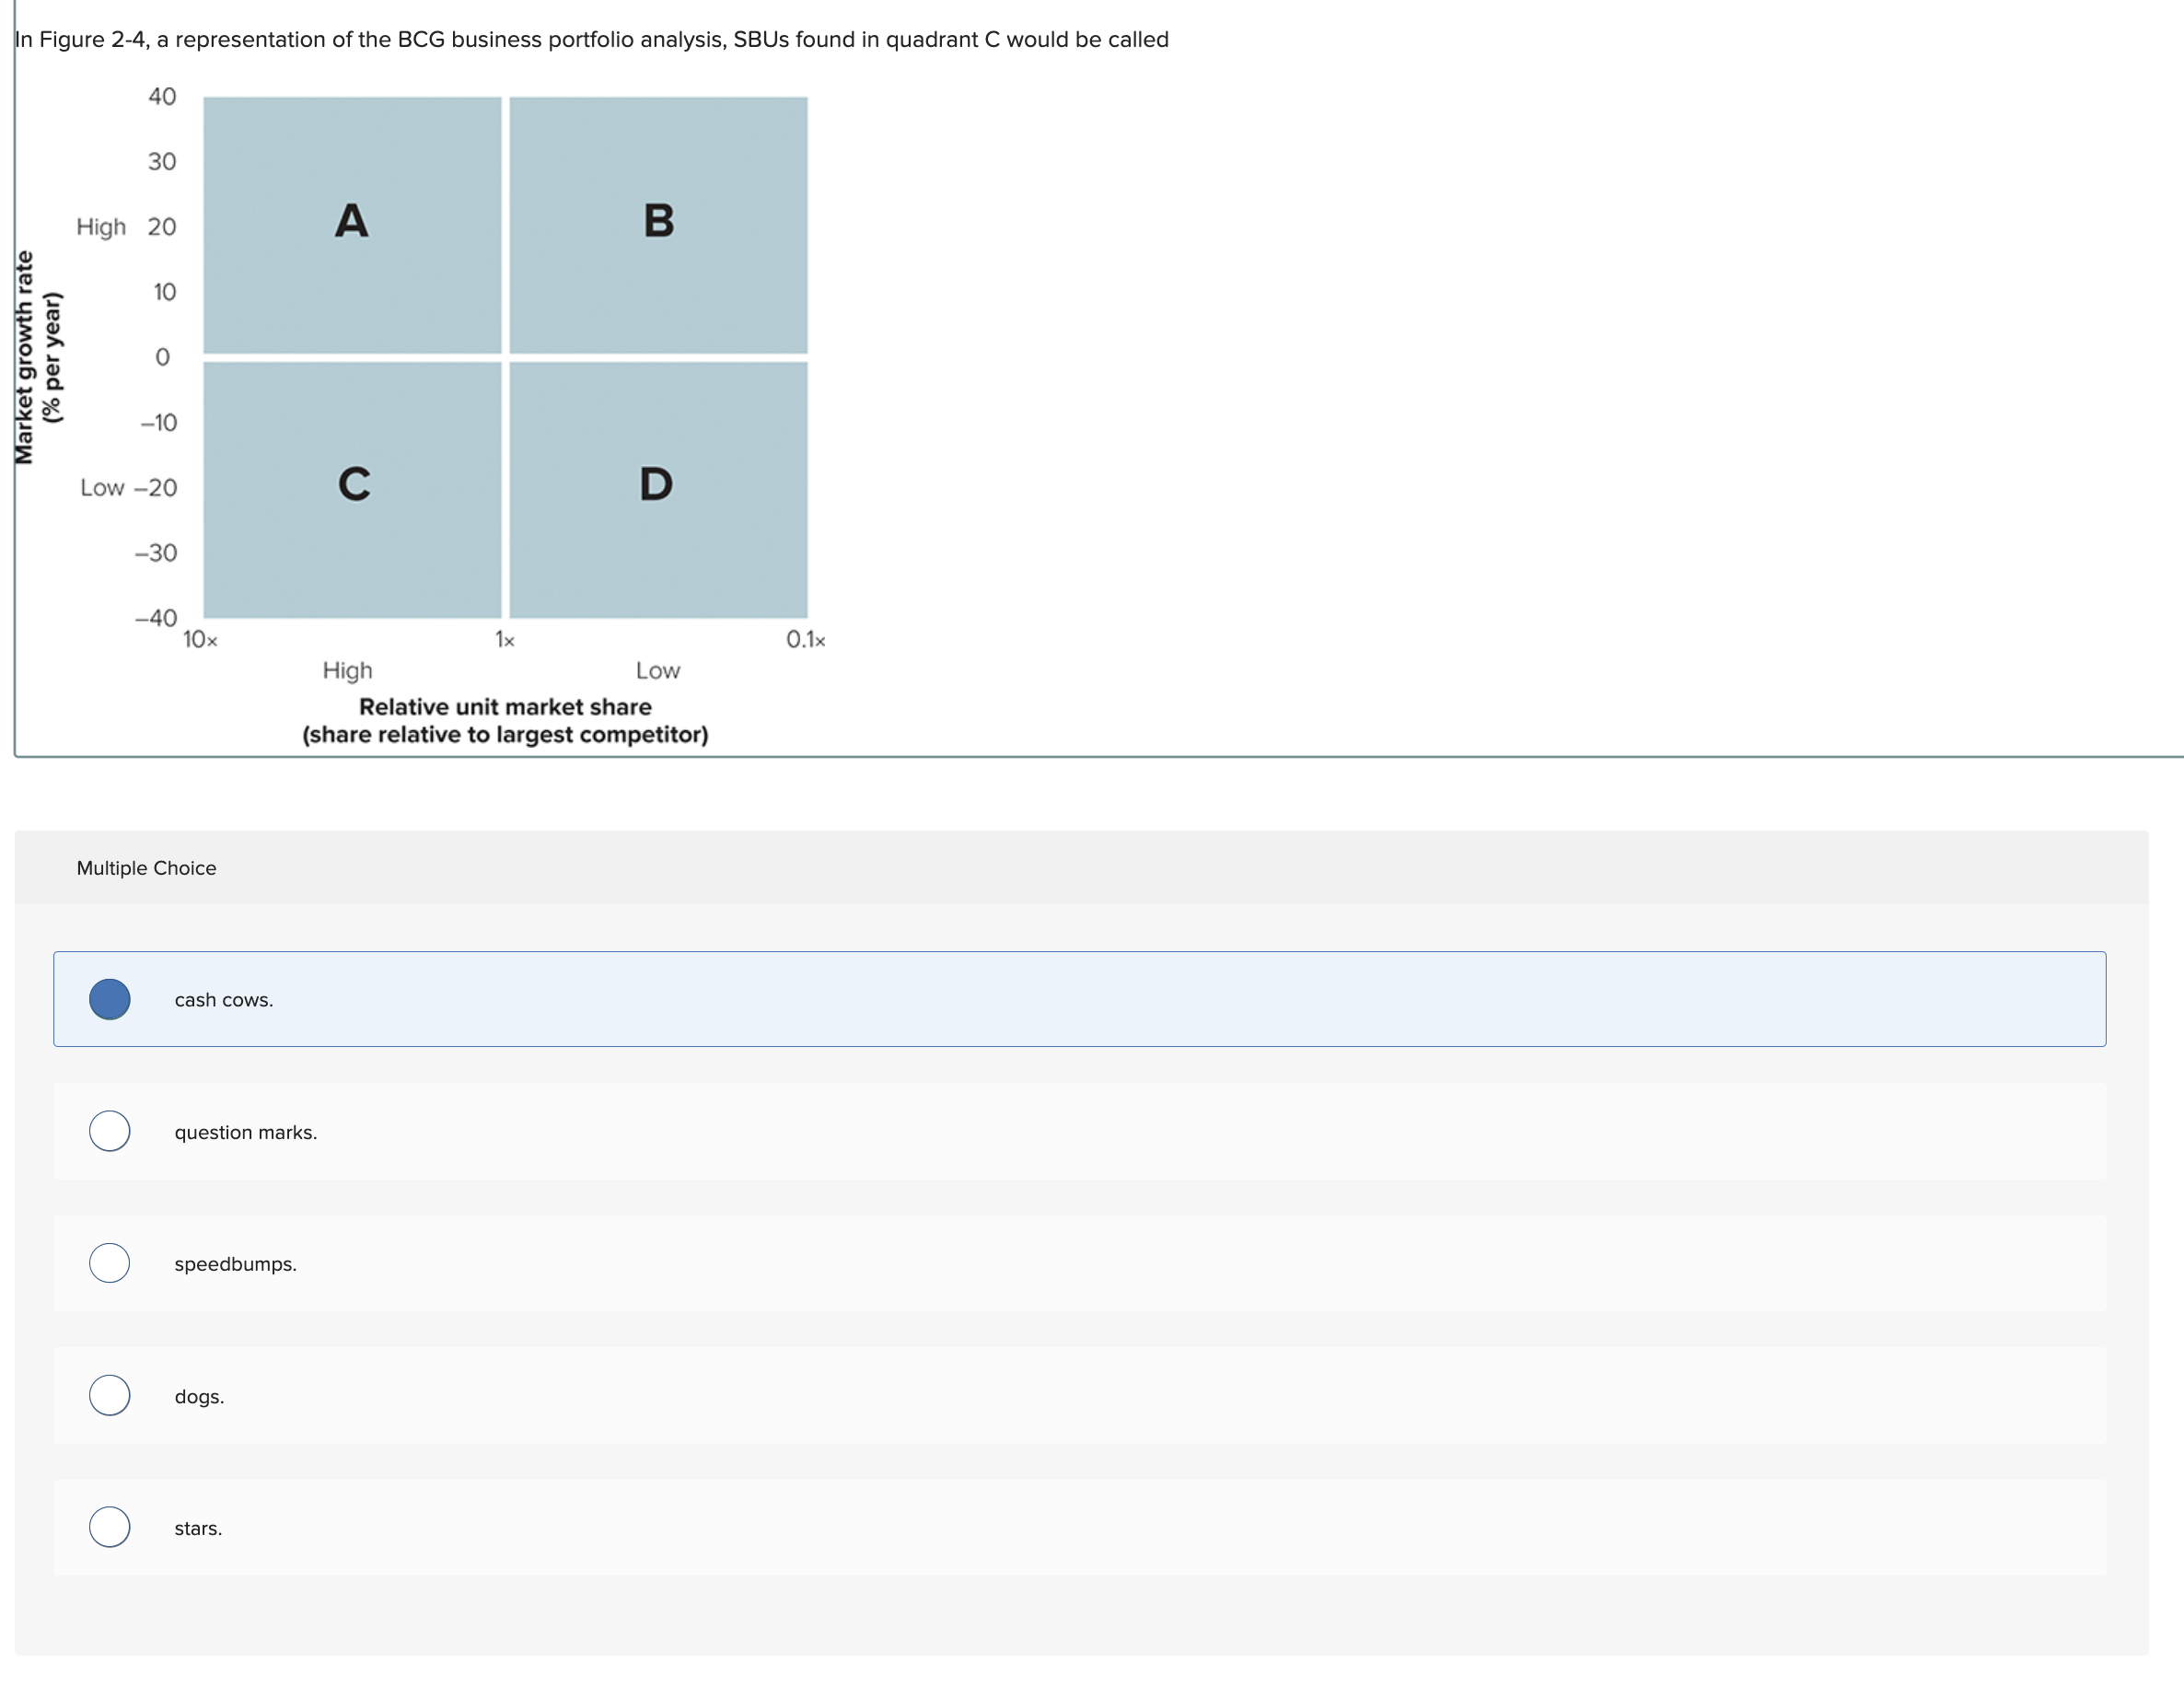Click the 'speedbumps.' answer label
This screenshot has height=1698, width=2184.
(x=235, y=1264)
